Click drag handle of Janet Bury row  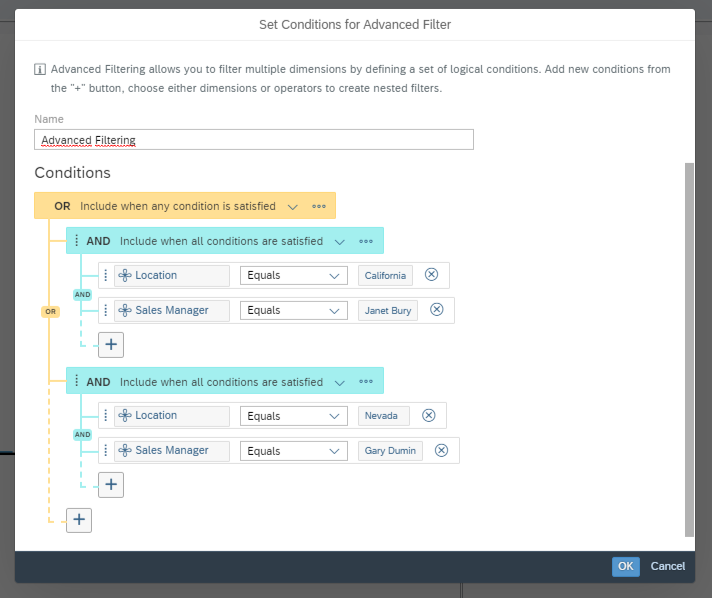[x=106, y=310]
